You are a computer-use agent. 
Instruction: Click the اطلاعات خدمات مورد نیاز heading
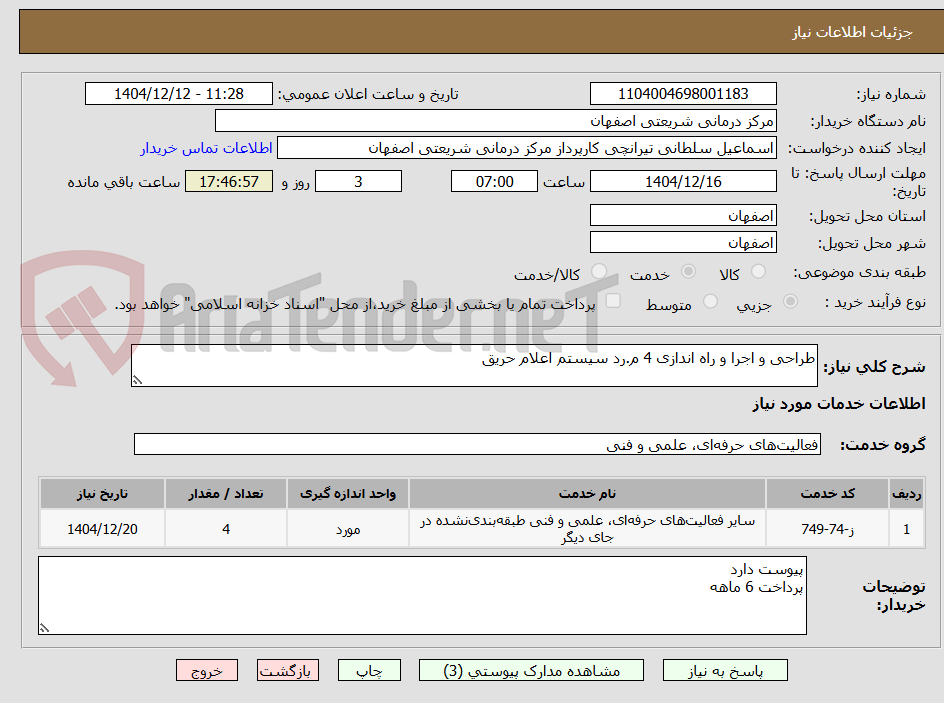coord(839,403)
